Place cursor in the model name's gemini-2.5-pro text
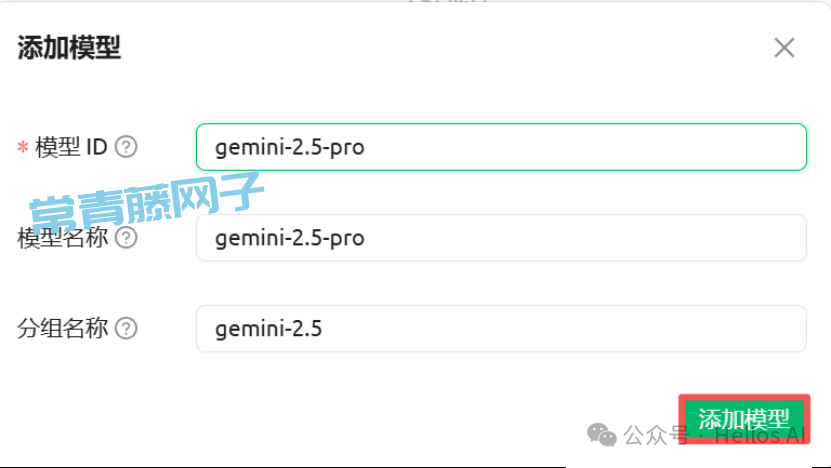831x468 pixels. coord(290,238)
